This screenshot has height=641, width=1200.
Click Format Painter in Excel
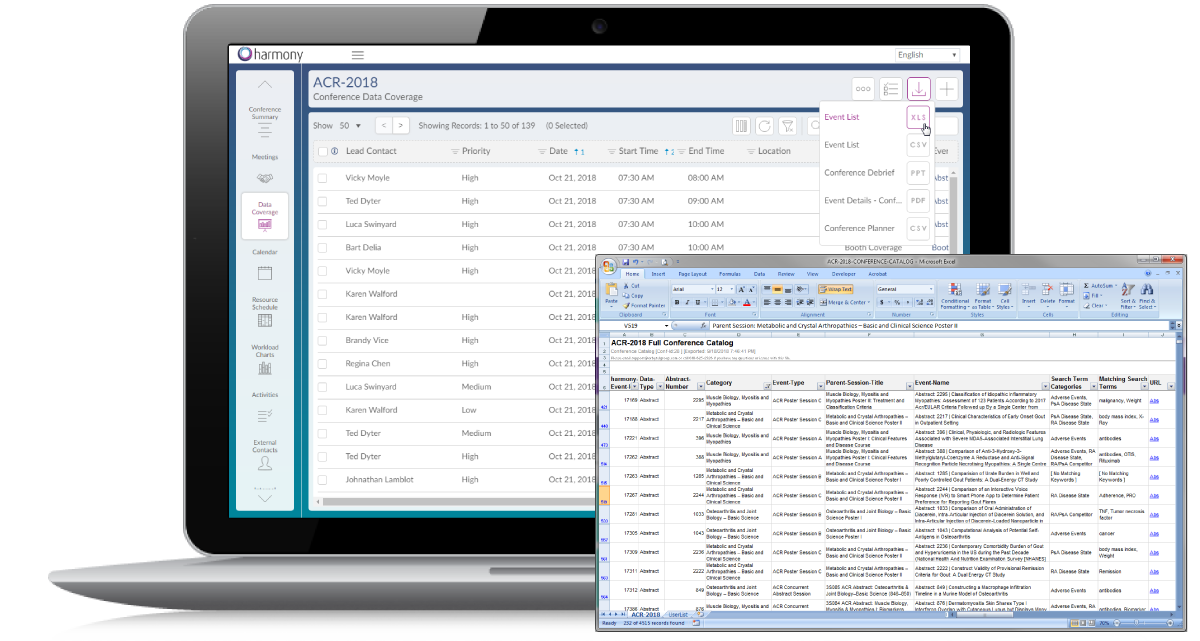pyautogui.click(x=646, y=306)
